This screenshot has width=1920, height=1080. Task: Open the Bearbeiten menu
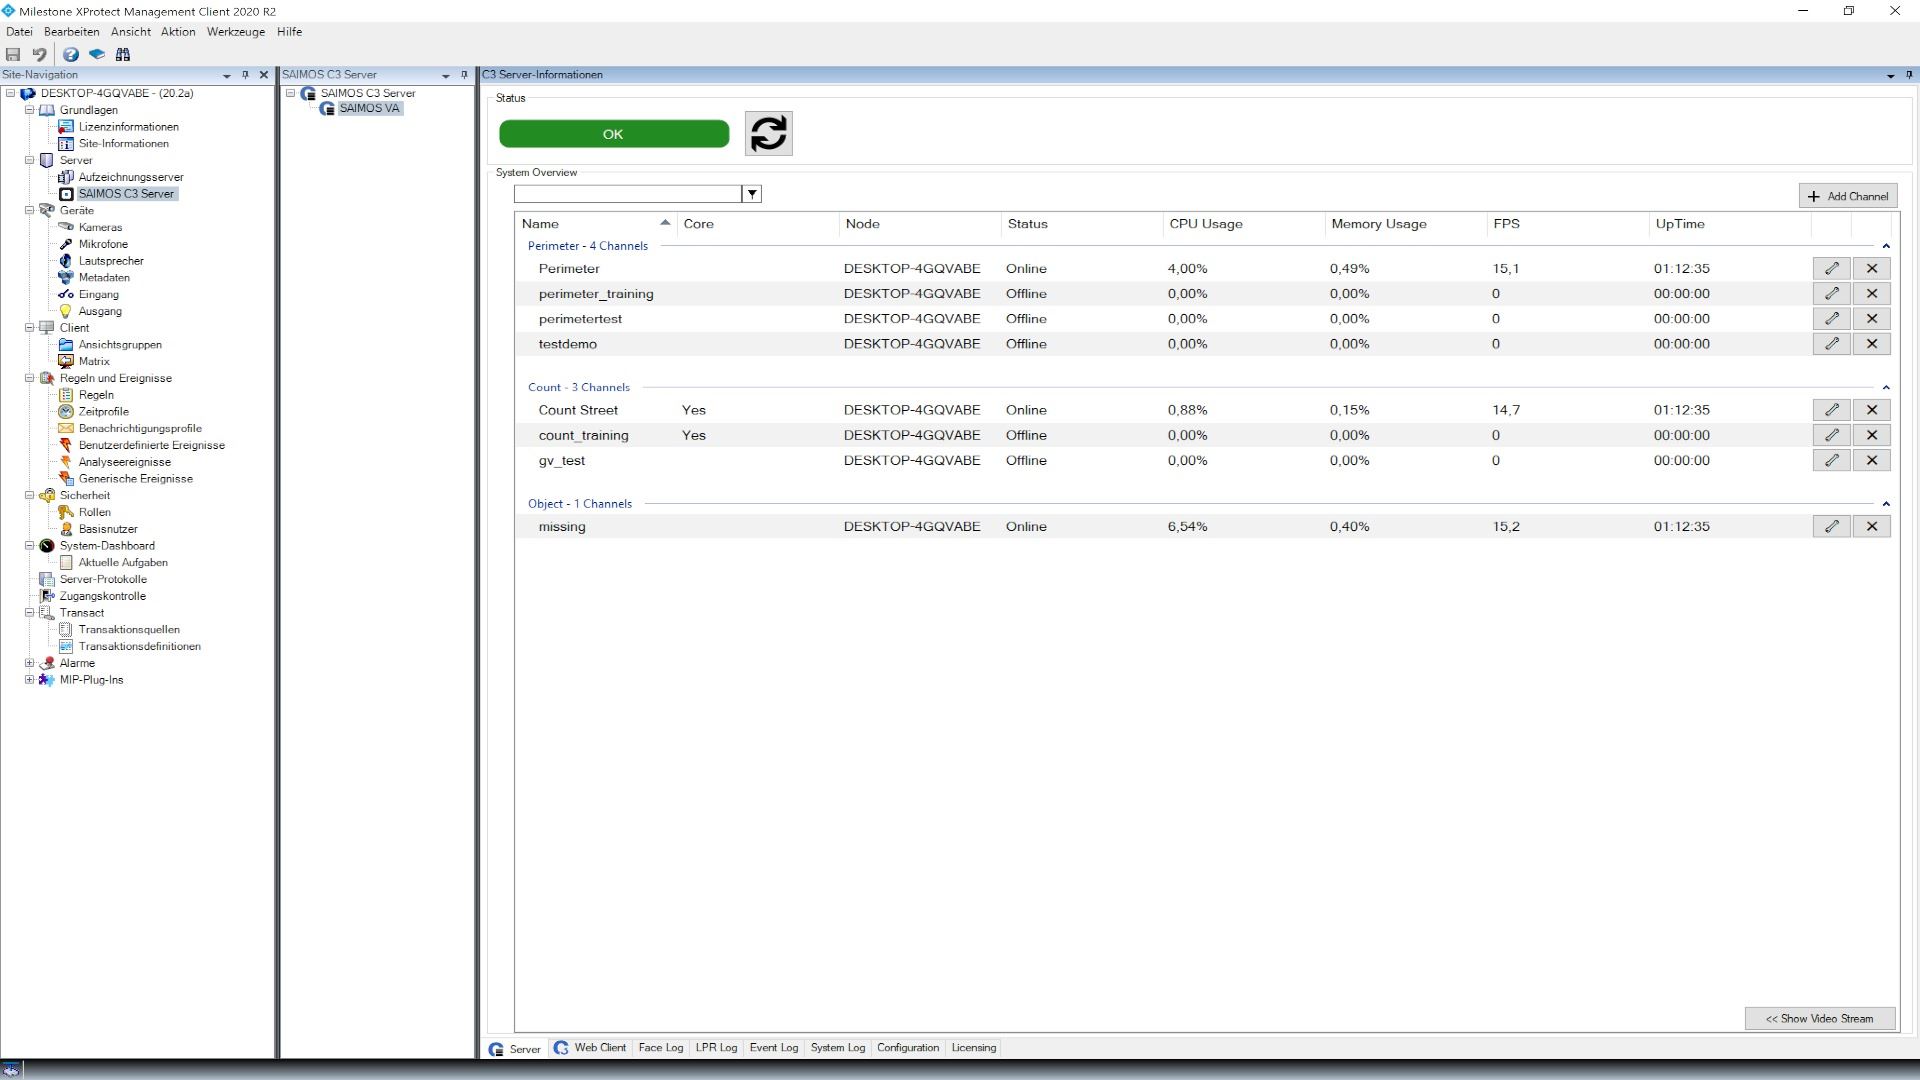(71, 32)
